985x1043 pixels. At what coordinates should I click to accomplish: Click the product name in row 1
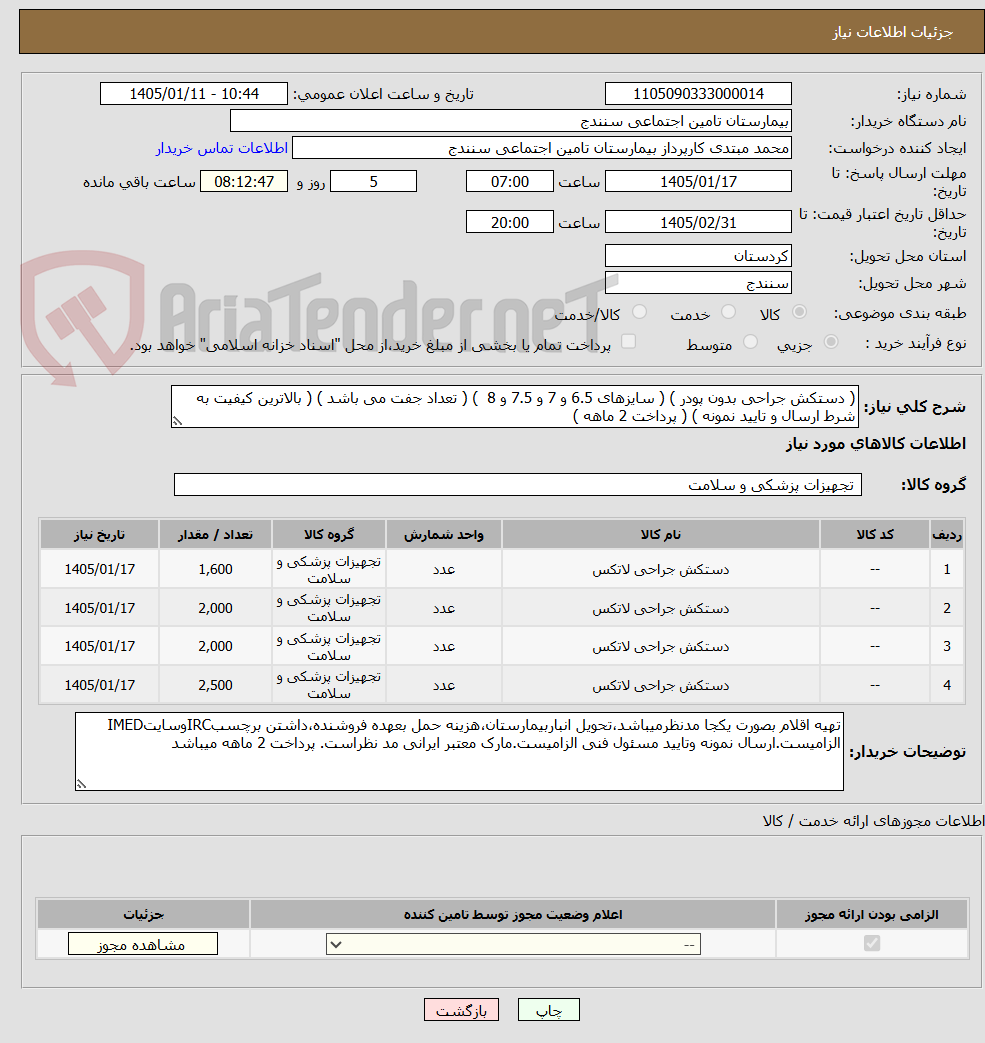point(660,569)
